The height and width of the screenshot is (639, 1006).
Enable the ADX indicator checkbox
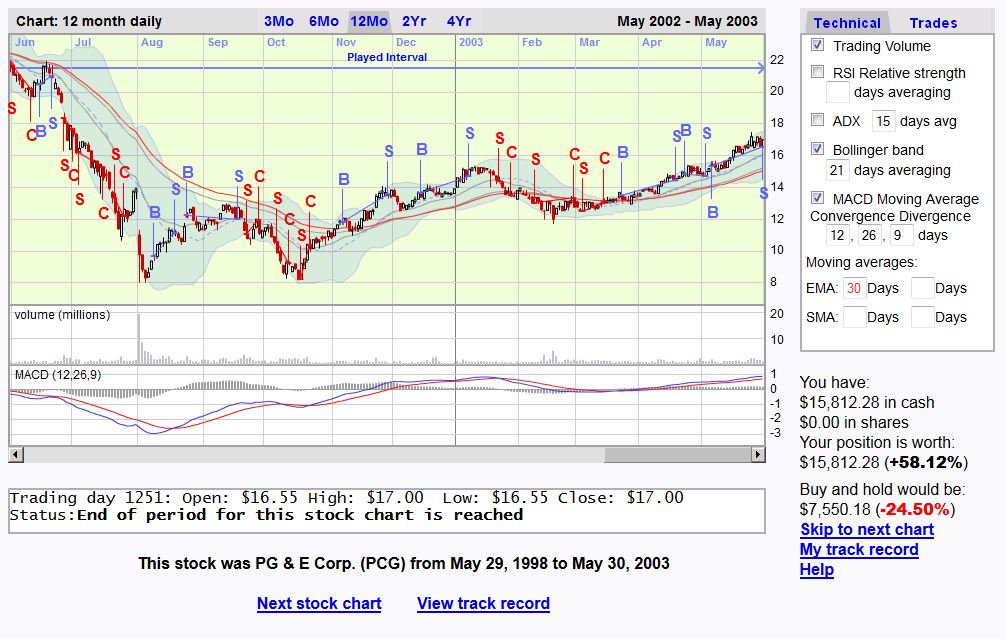[817, 120]
